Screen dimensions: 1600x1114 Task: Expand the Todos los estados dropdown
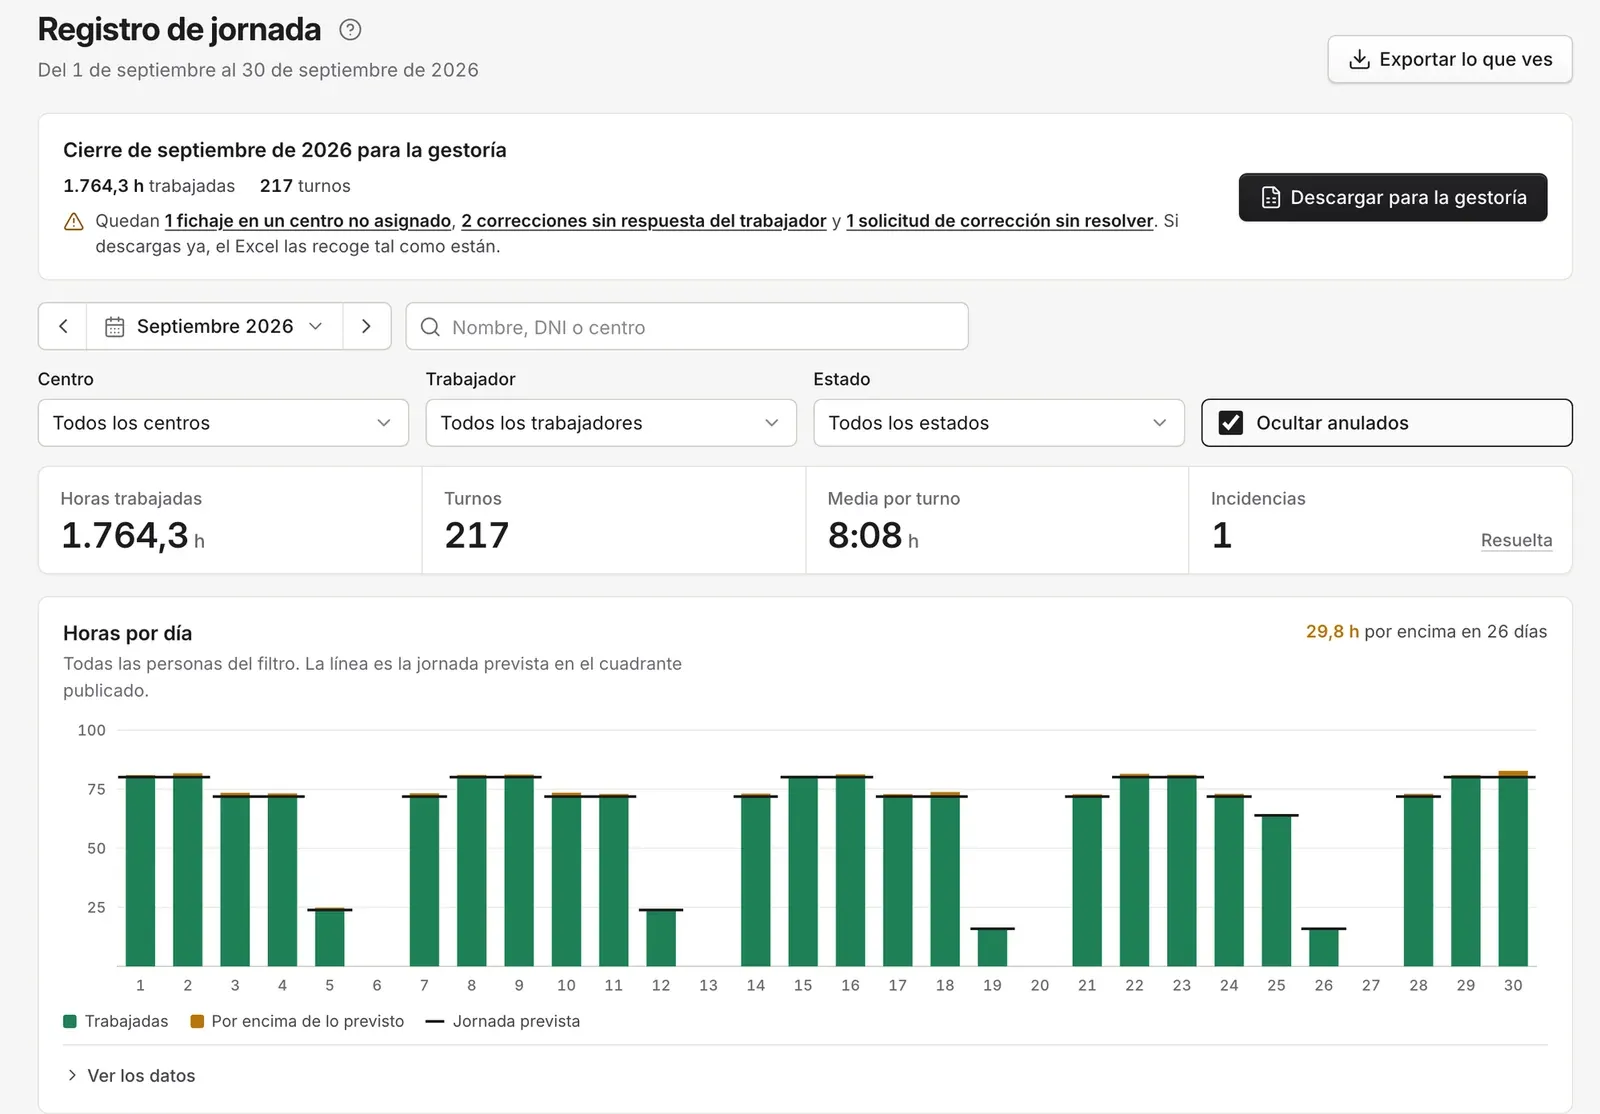(x=999, y=423)
